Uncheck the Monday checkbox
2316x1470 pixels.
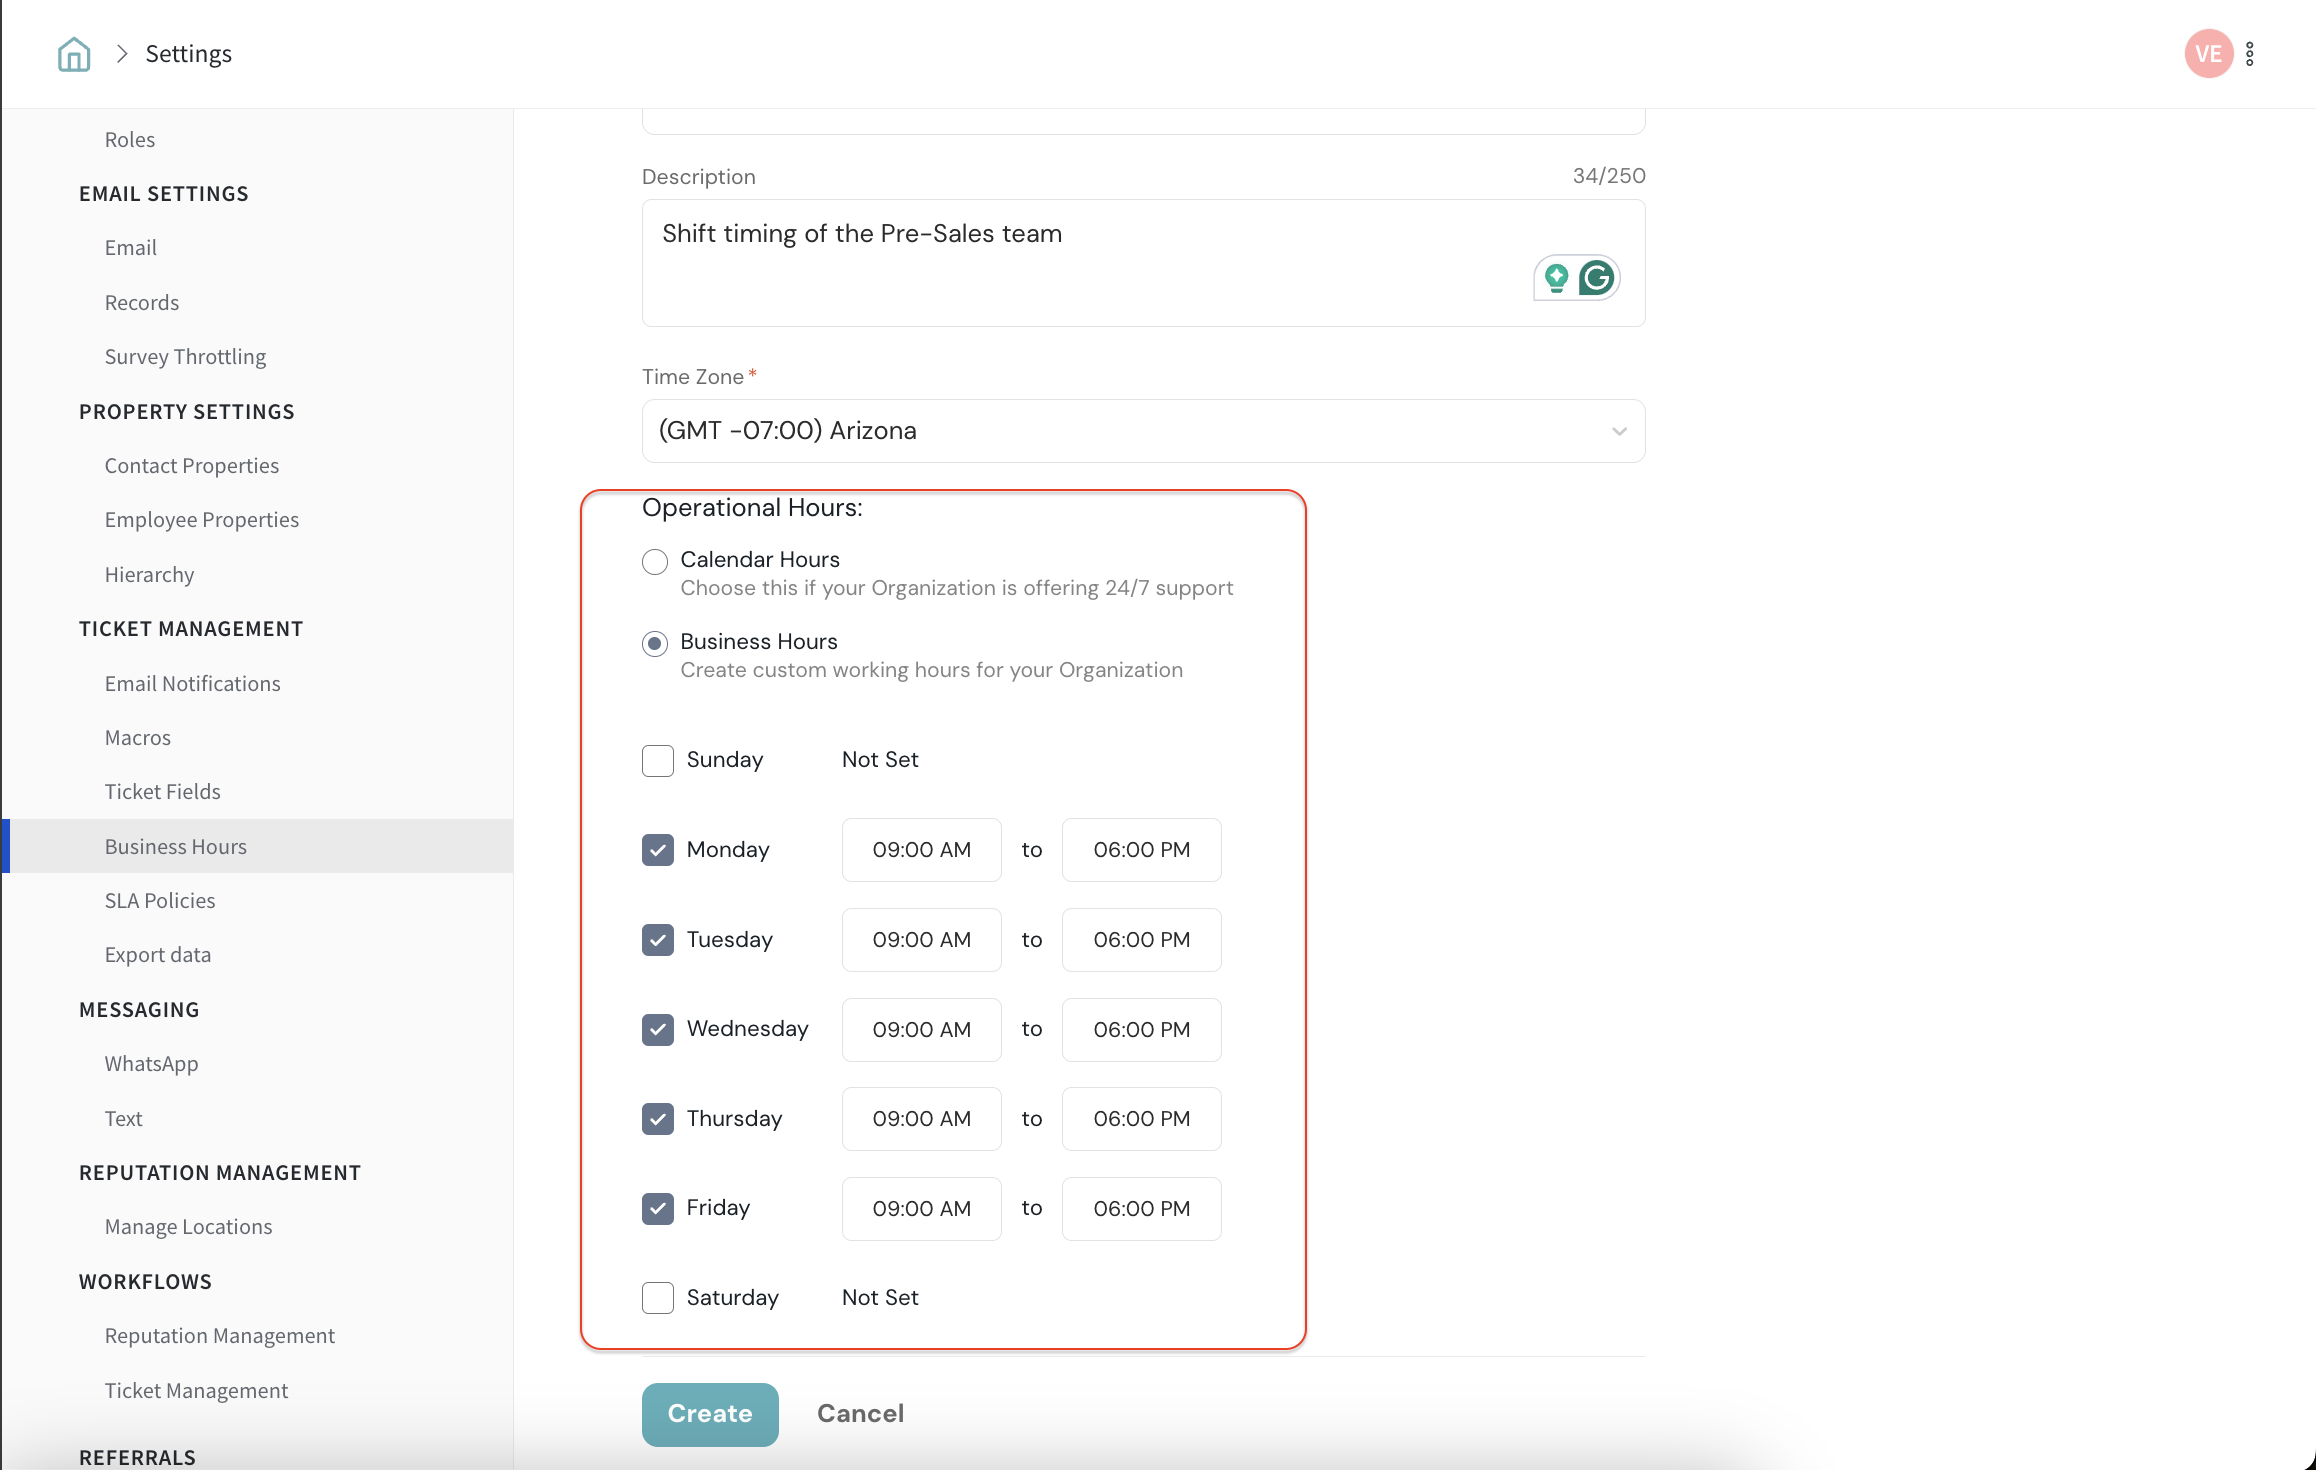point(657,850)
